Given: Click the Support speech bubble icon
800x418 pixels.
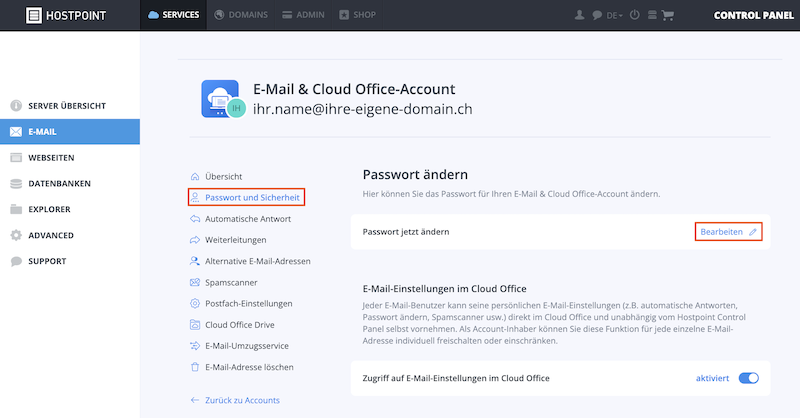Looking at the screenshot, I should tap(16, 261).
